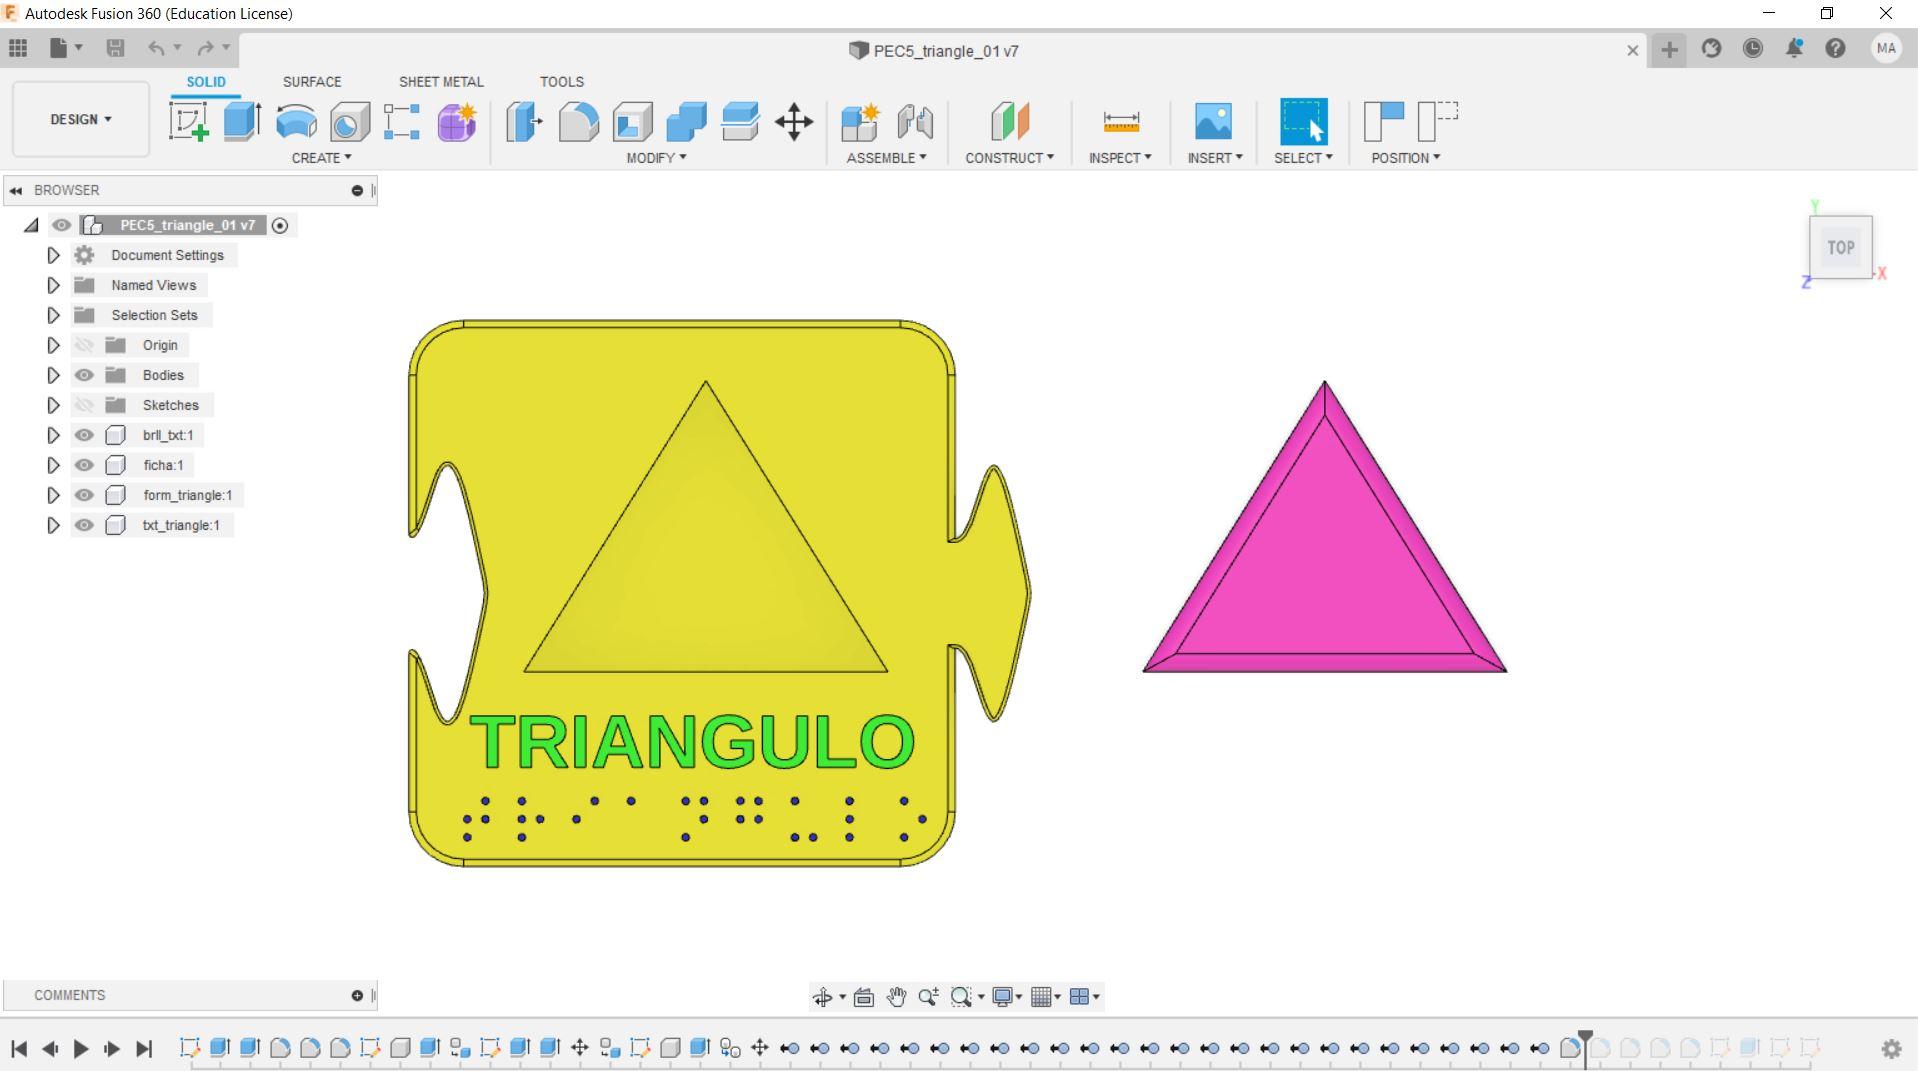Viewport: 1918px width, 1071px height.
Task: Click the Move/Copy tool
Action: 793,122
